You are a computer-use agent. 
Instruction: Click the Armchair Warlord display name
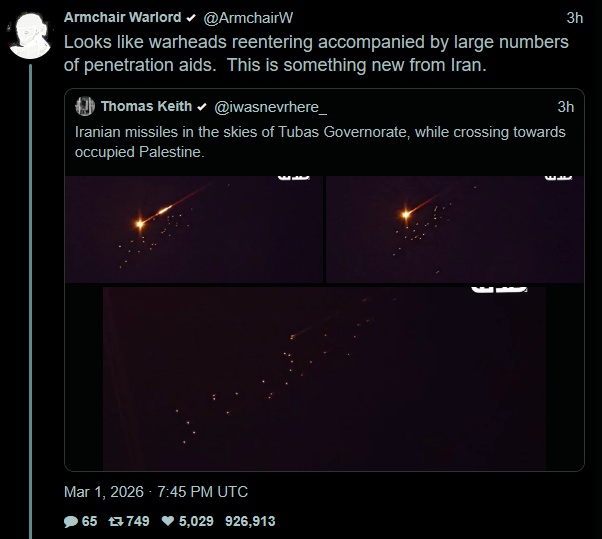click(x=122, y=18)
